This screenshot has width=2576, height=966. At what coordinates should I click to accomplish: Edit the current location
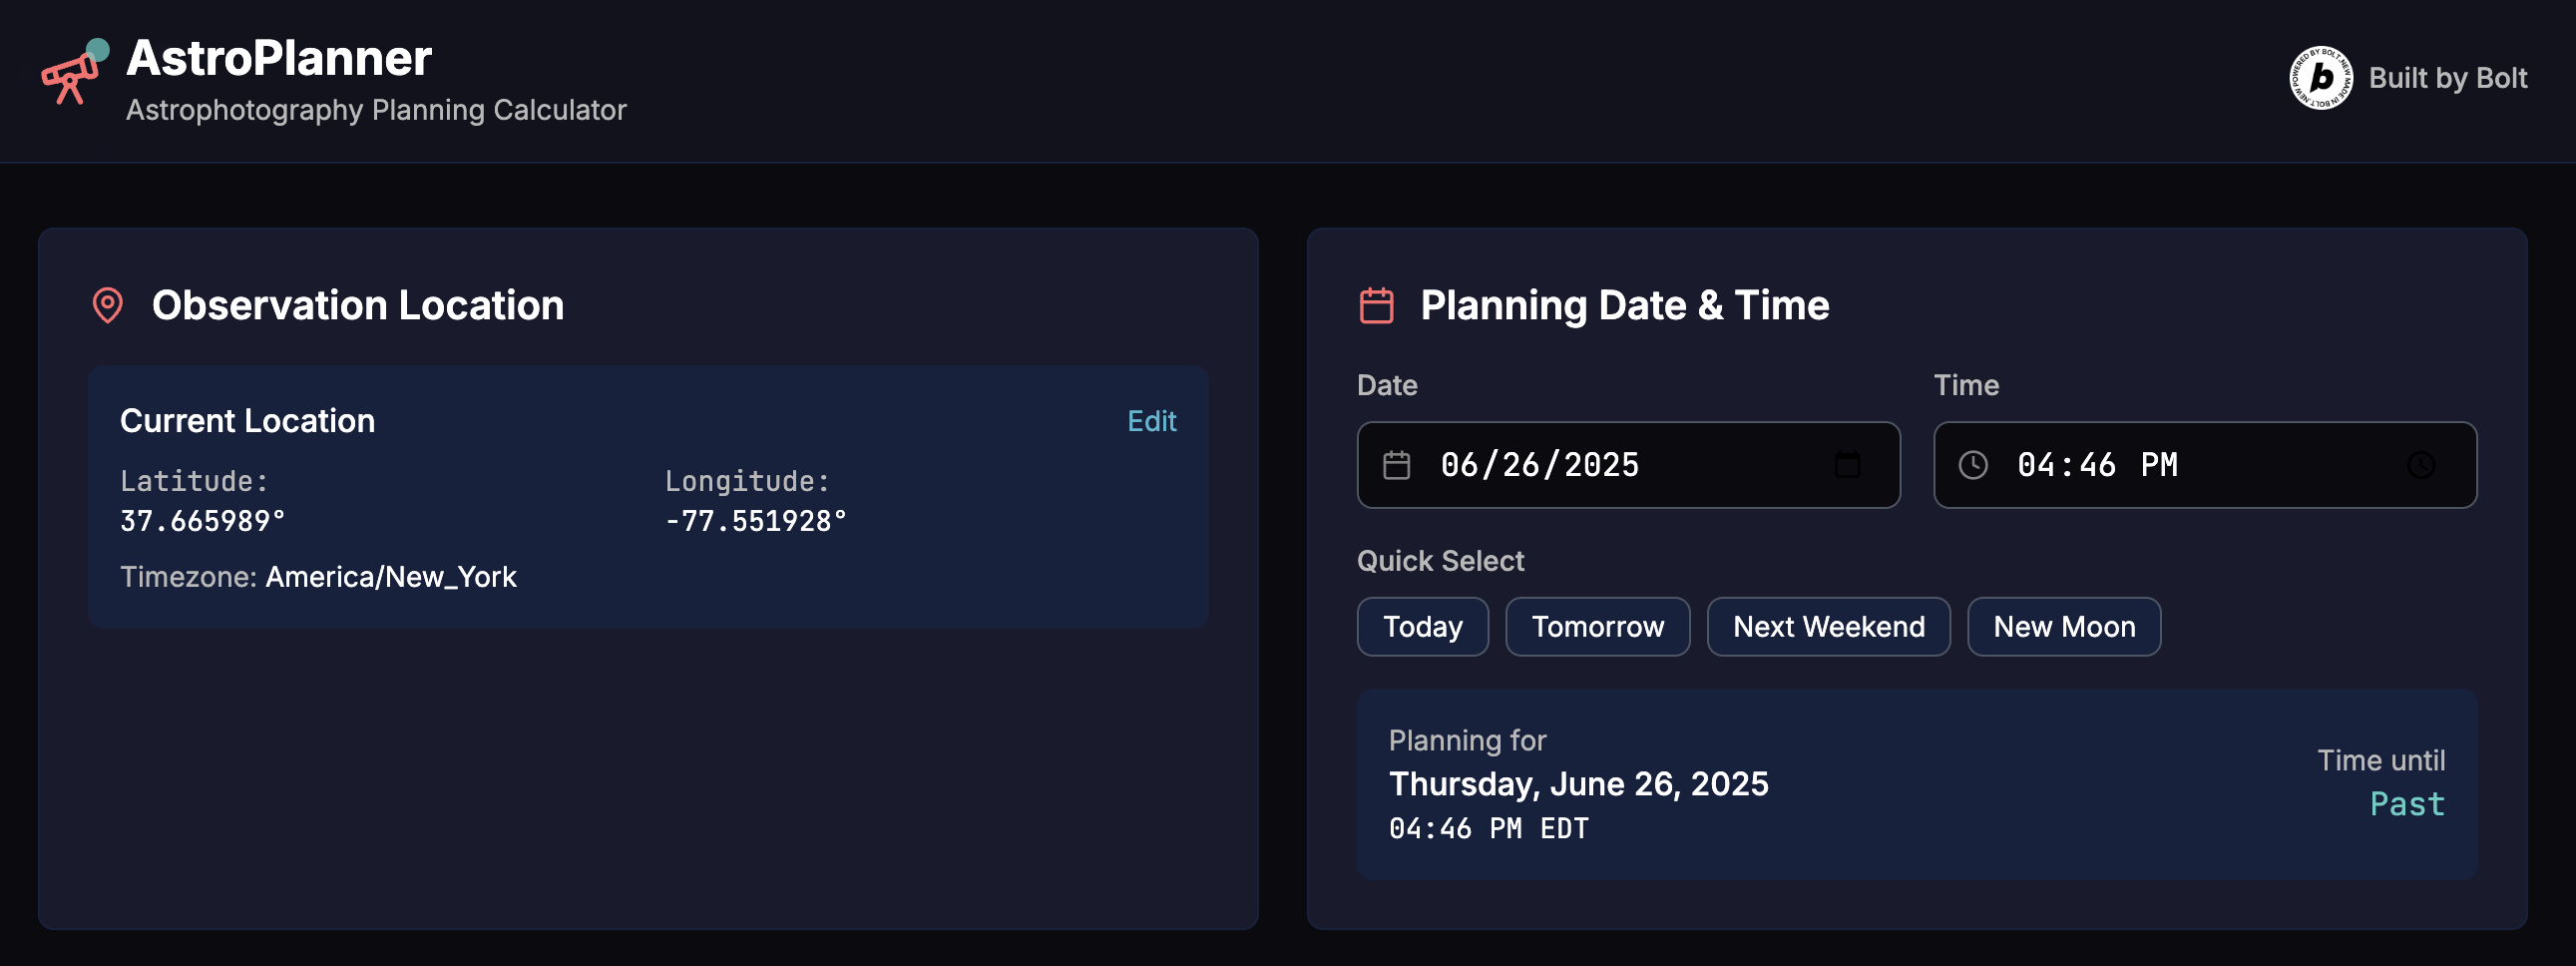click(x=1151, y=421)
